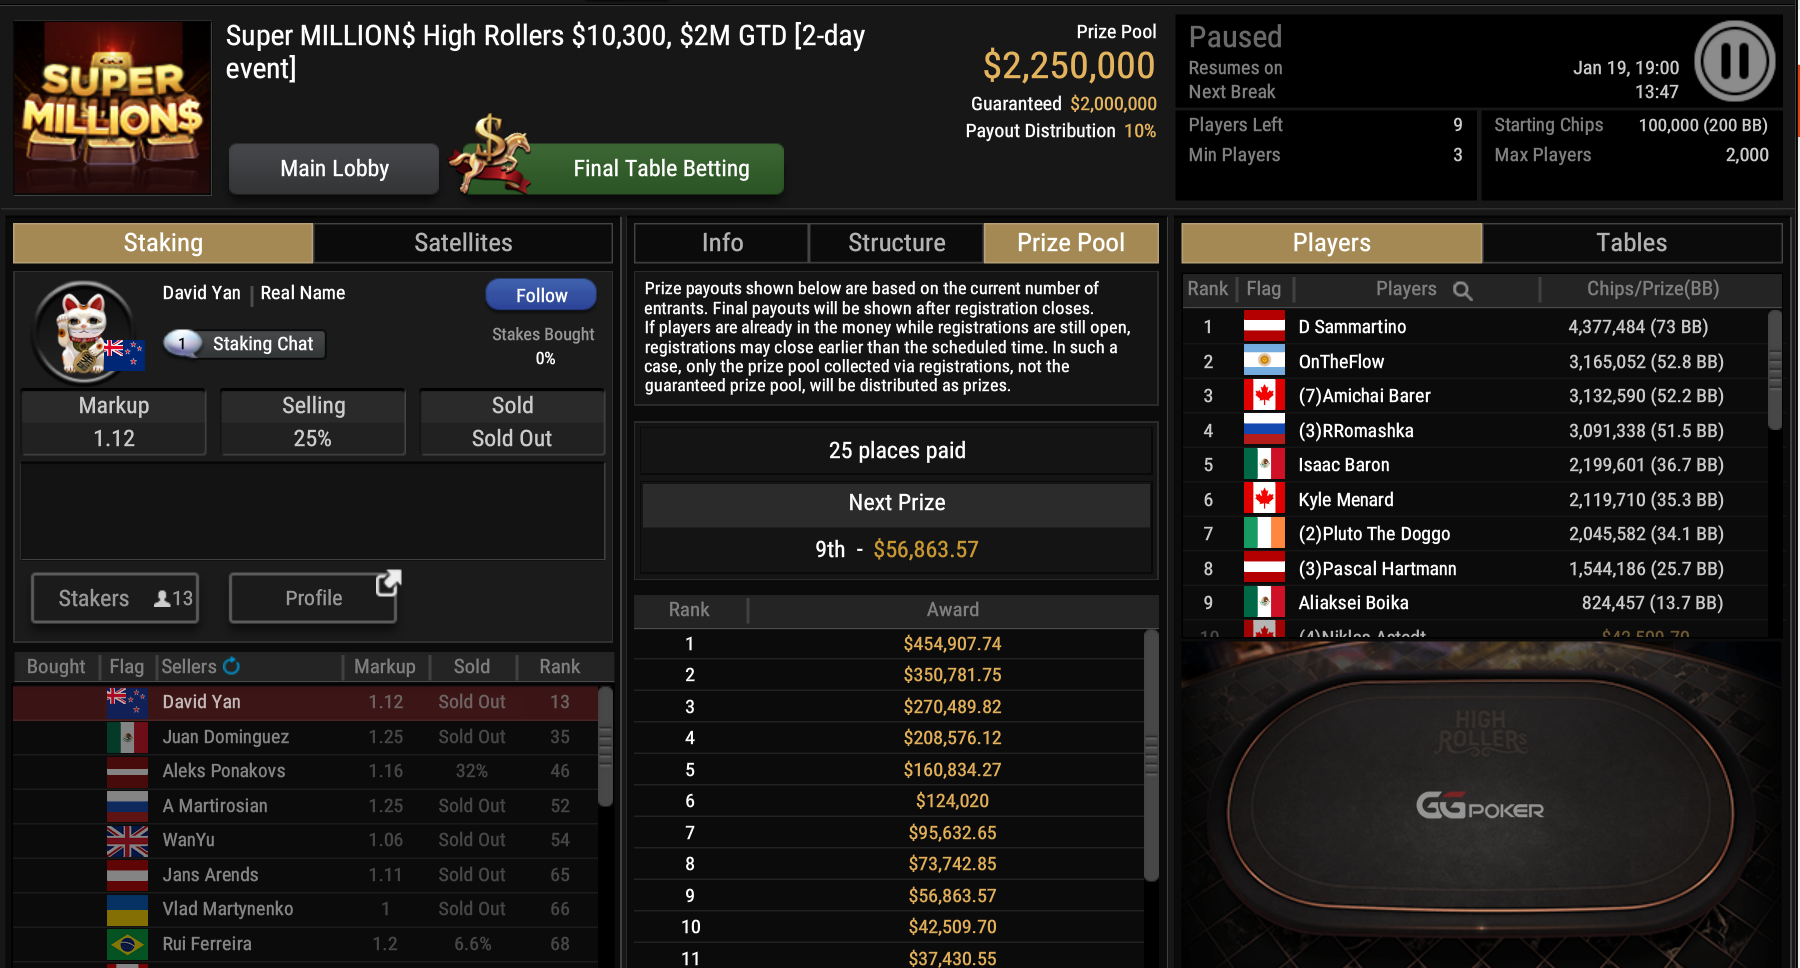Screen dimensions: 1800x968
Task: Open the Info tab
Action: [x=722, y=243]
